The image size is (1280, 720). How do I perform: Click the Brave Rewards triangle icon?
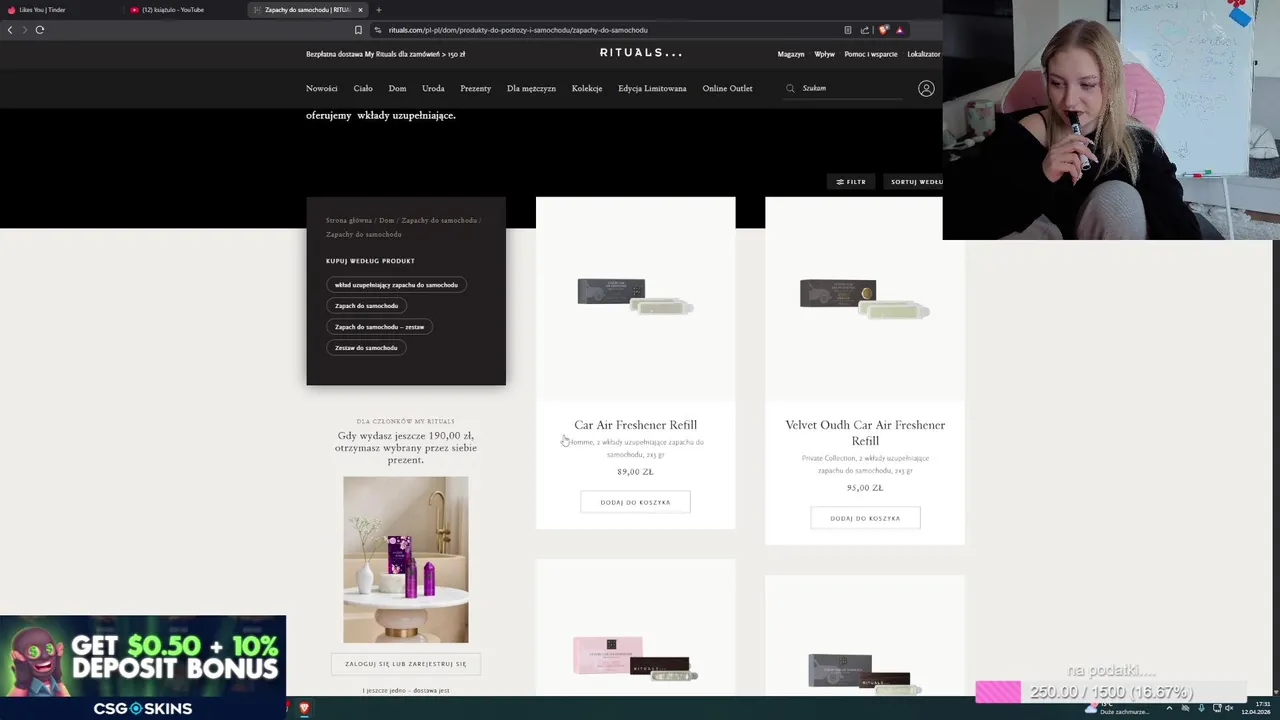(x=900, y=30)
